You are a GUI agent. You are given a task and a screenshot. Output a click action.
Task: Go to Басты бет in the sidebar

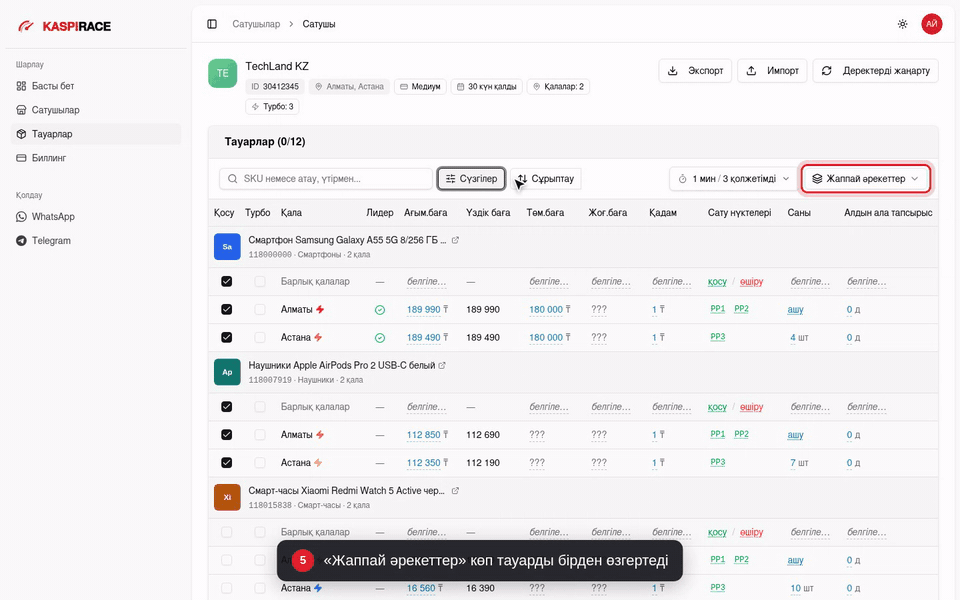click(x=96, y=86)
